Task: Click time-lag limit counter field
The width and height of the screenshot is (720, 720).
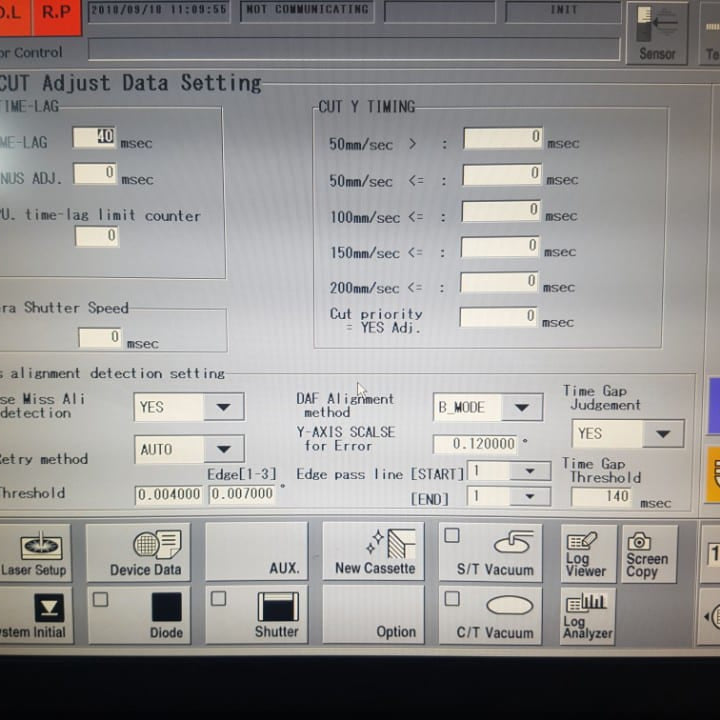Action: (x=97, y=236)
